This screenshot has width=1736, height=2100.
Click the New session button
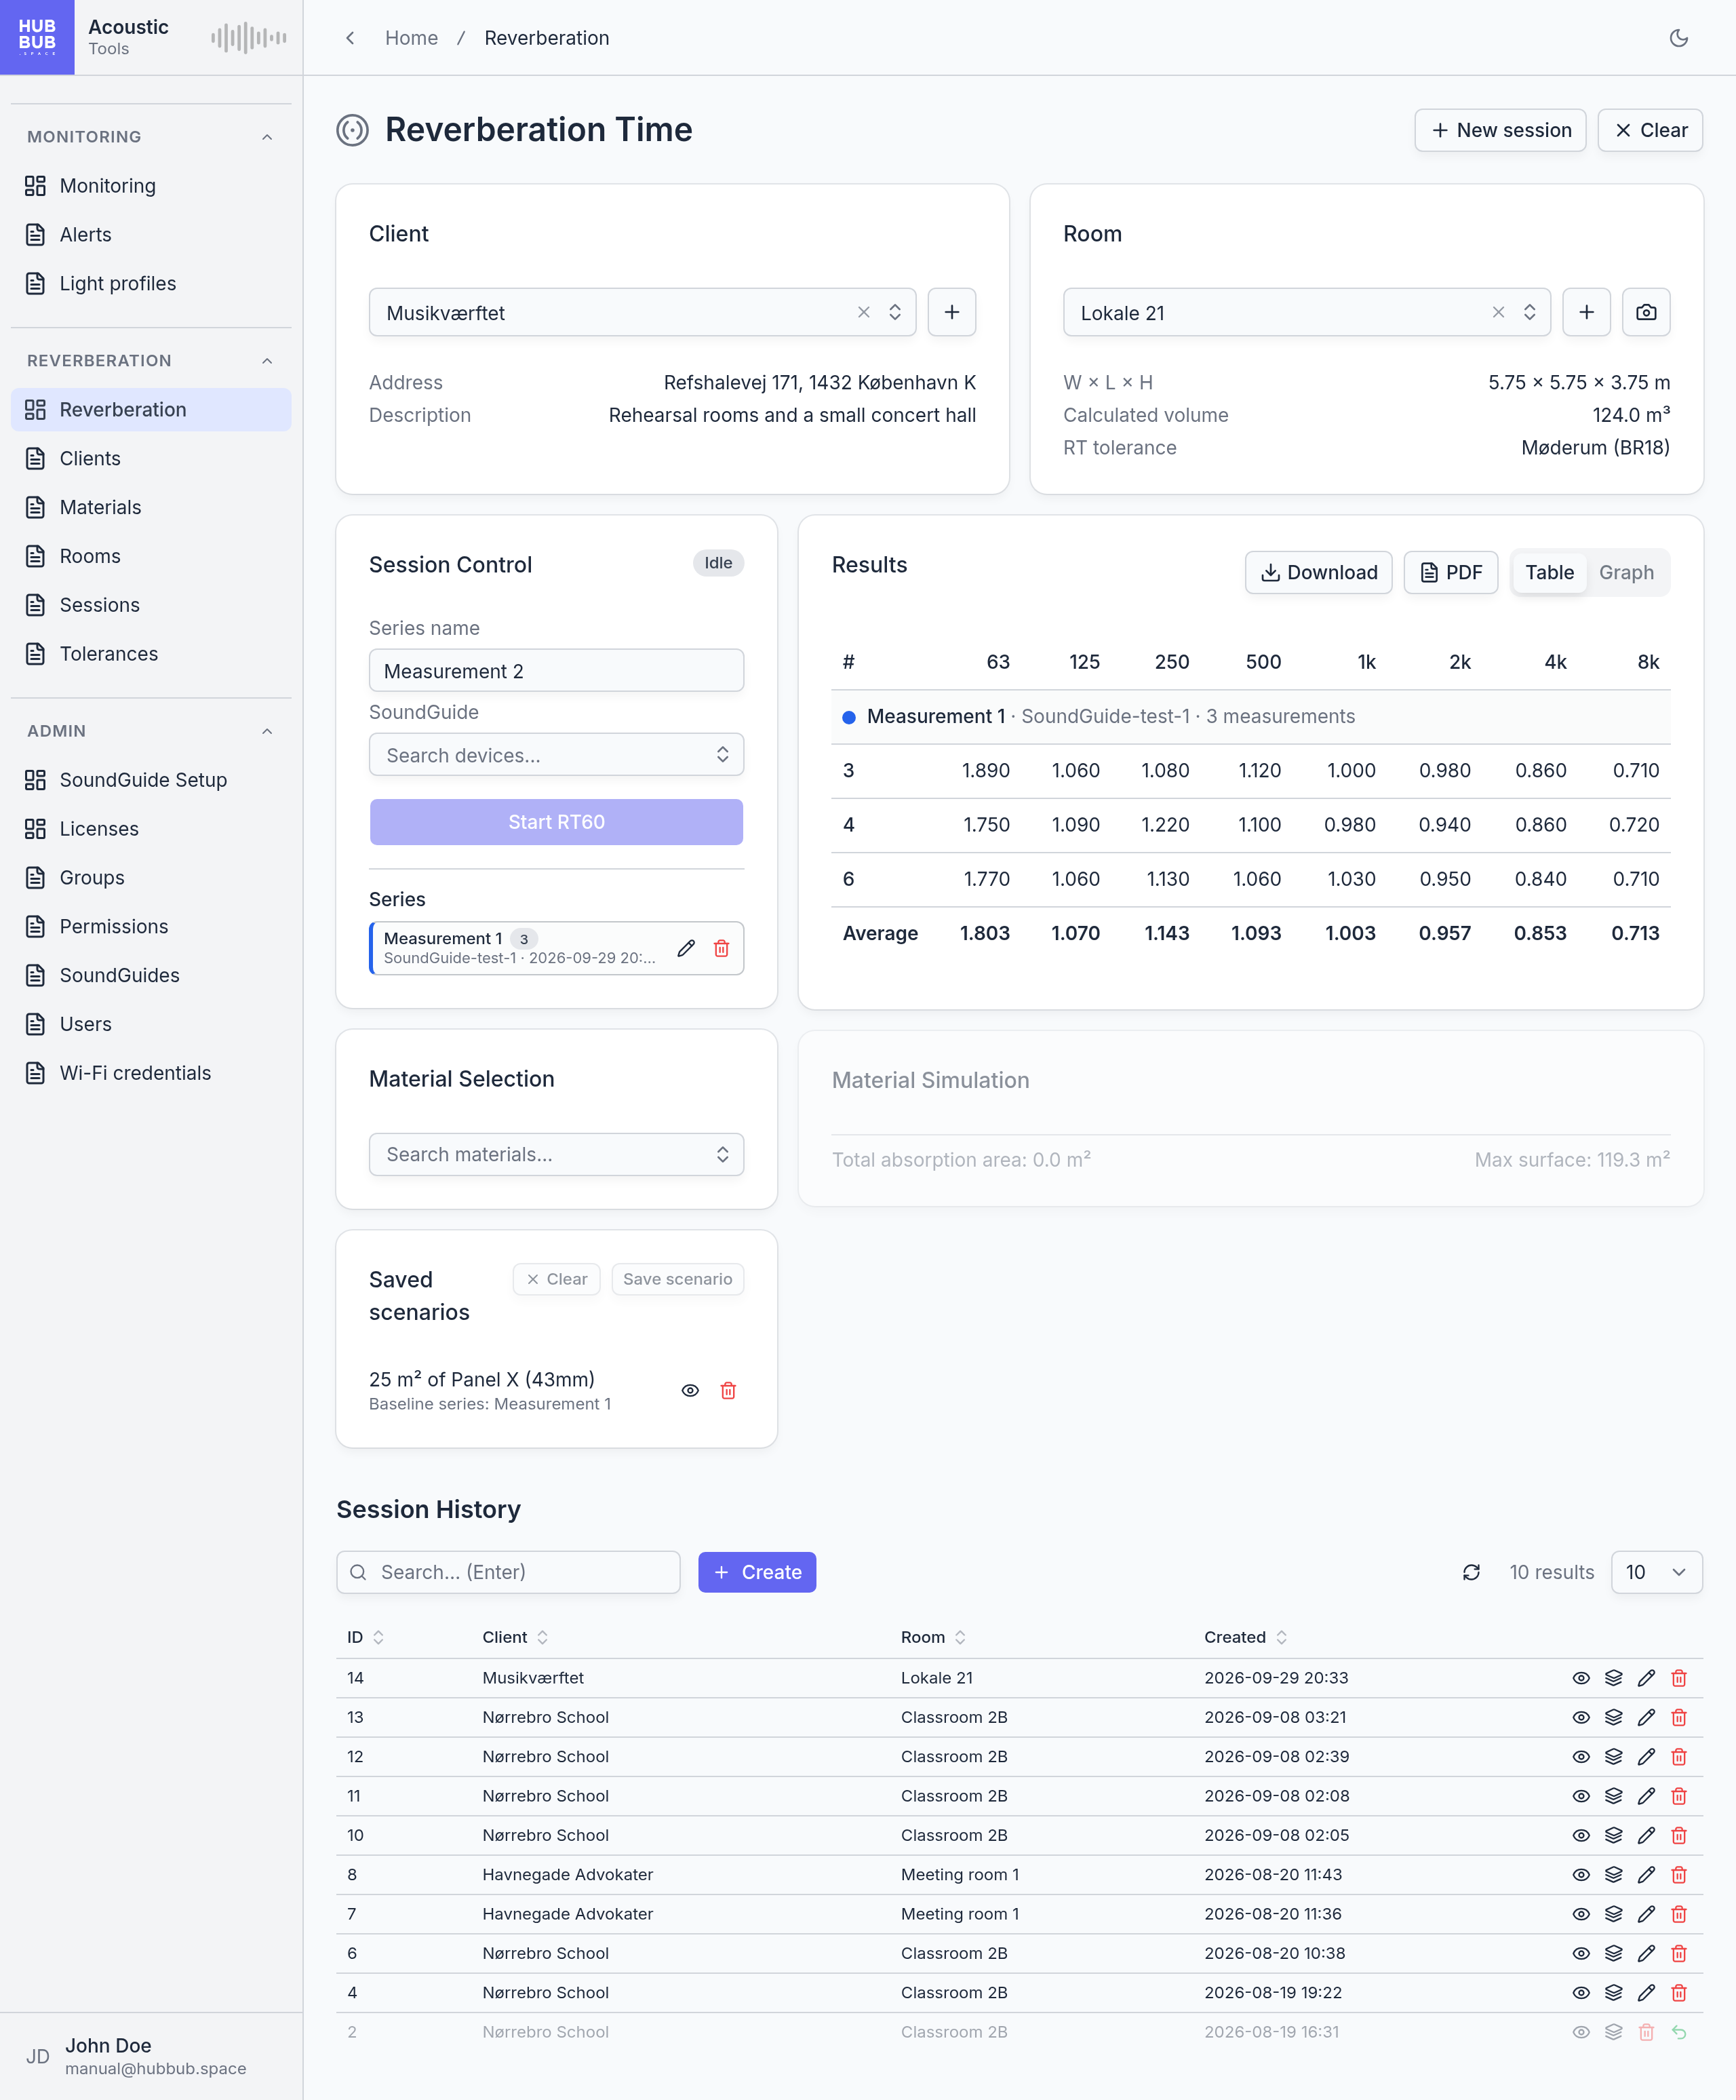[x=1500, y=130]
